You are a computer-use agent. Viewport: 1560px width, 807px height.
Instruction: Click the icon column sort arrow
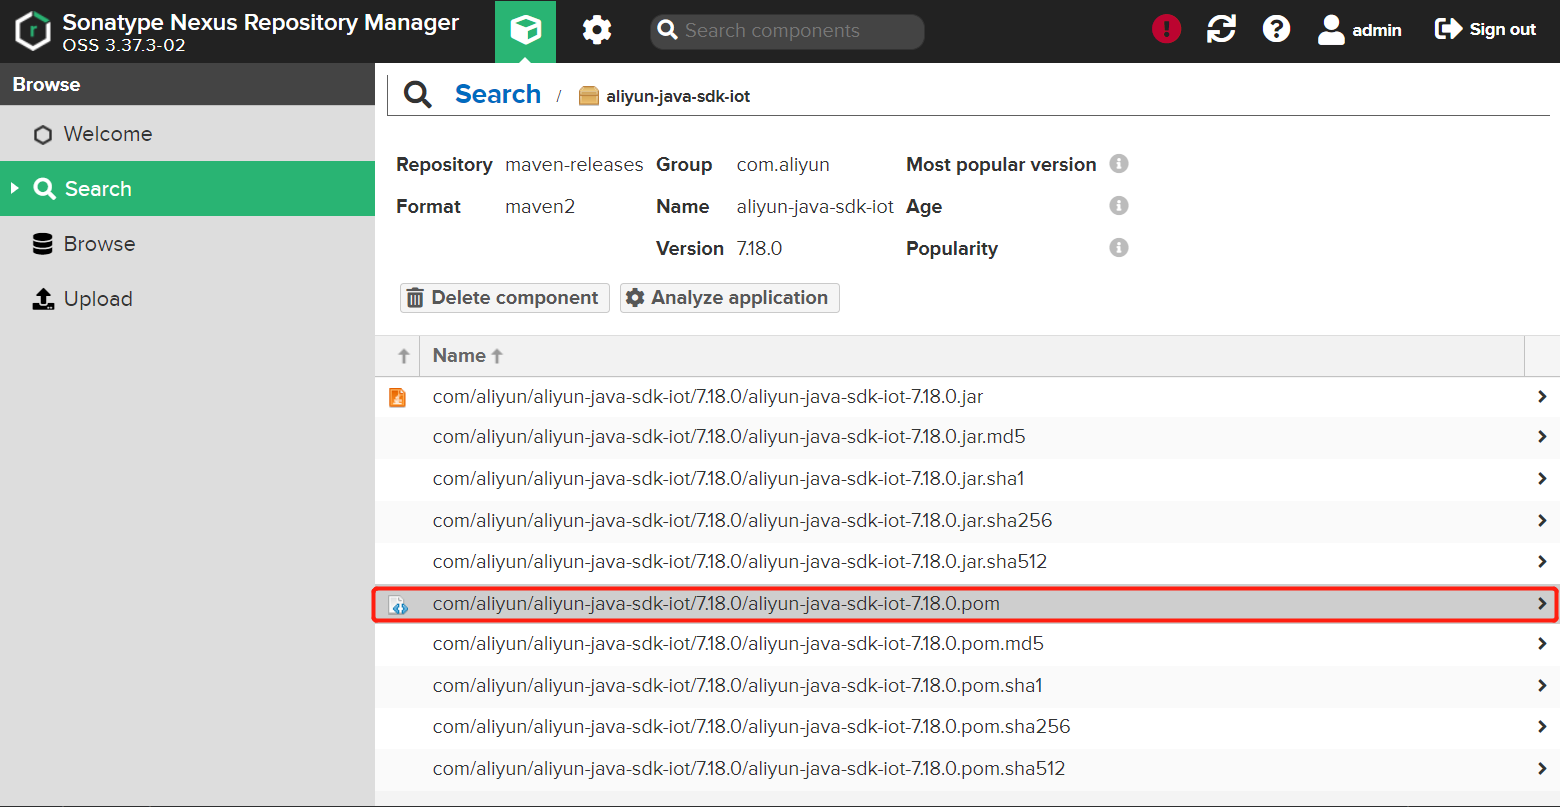pyautogui.click(x=403, y=356)
